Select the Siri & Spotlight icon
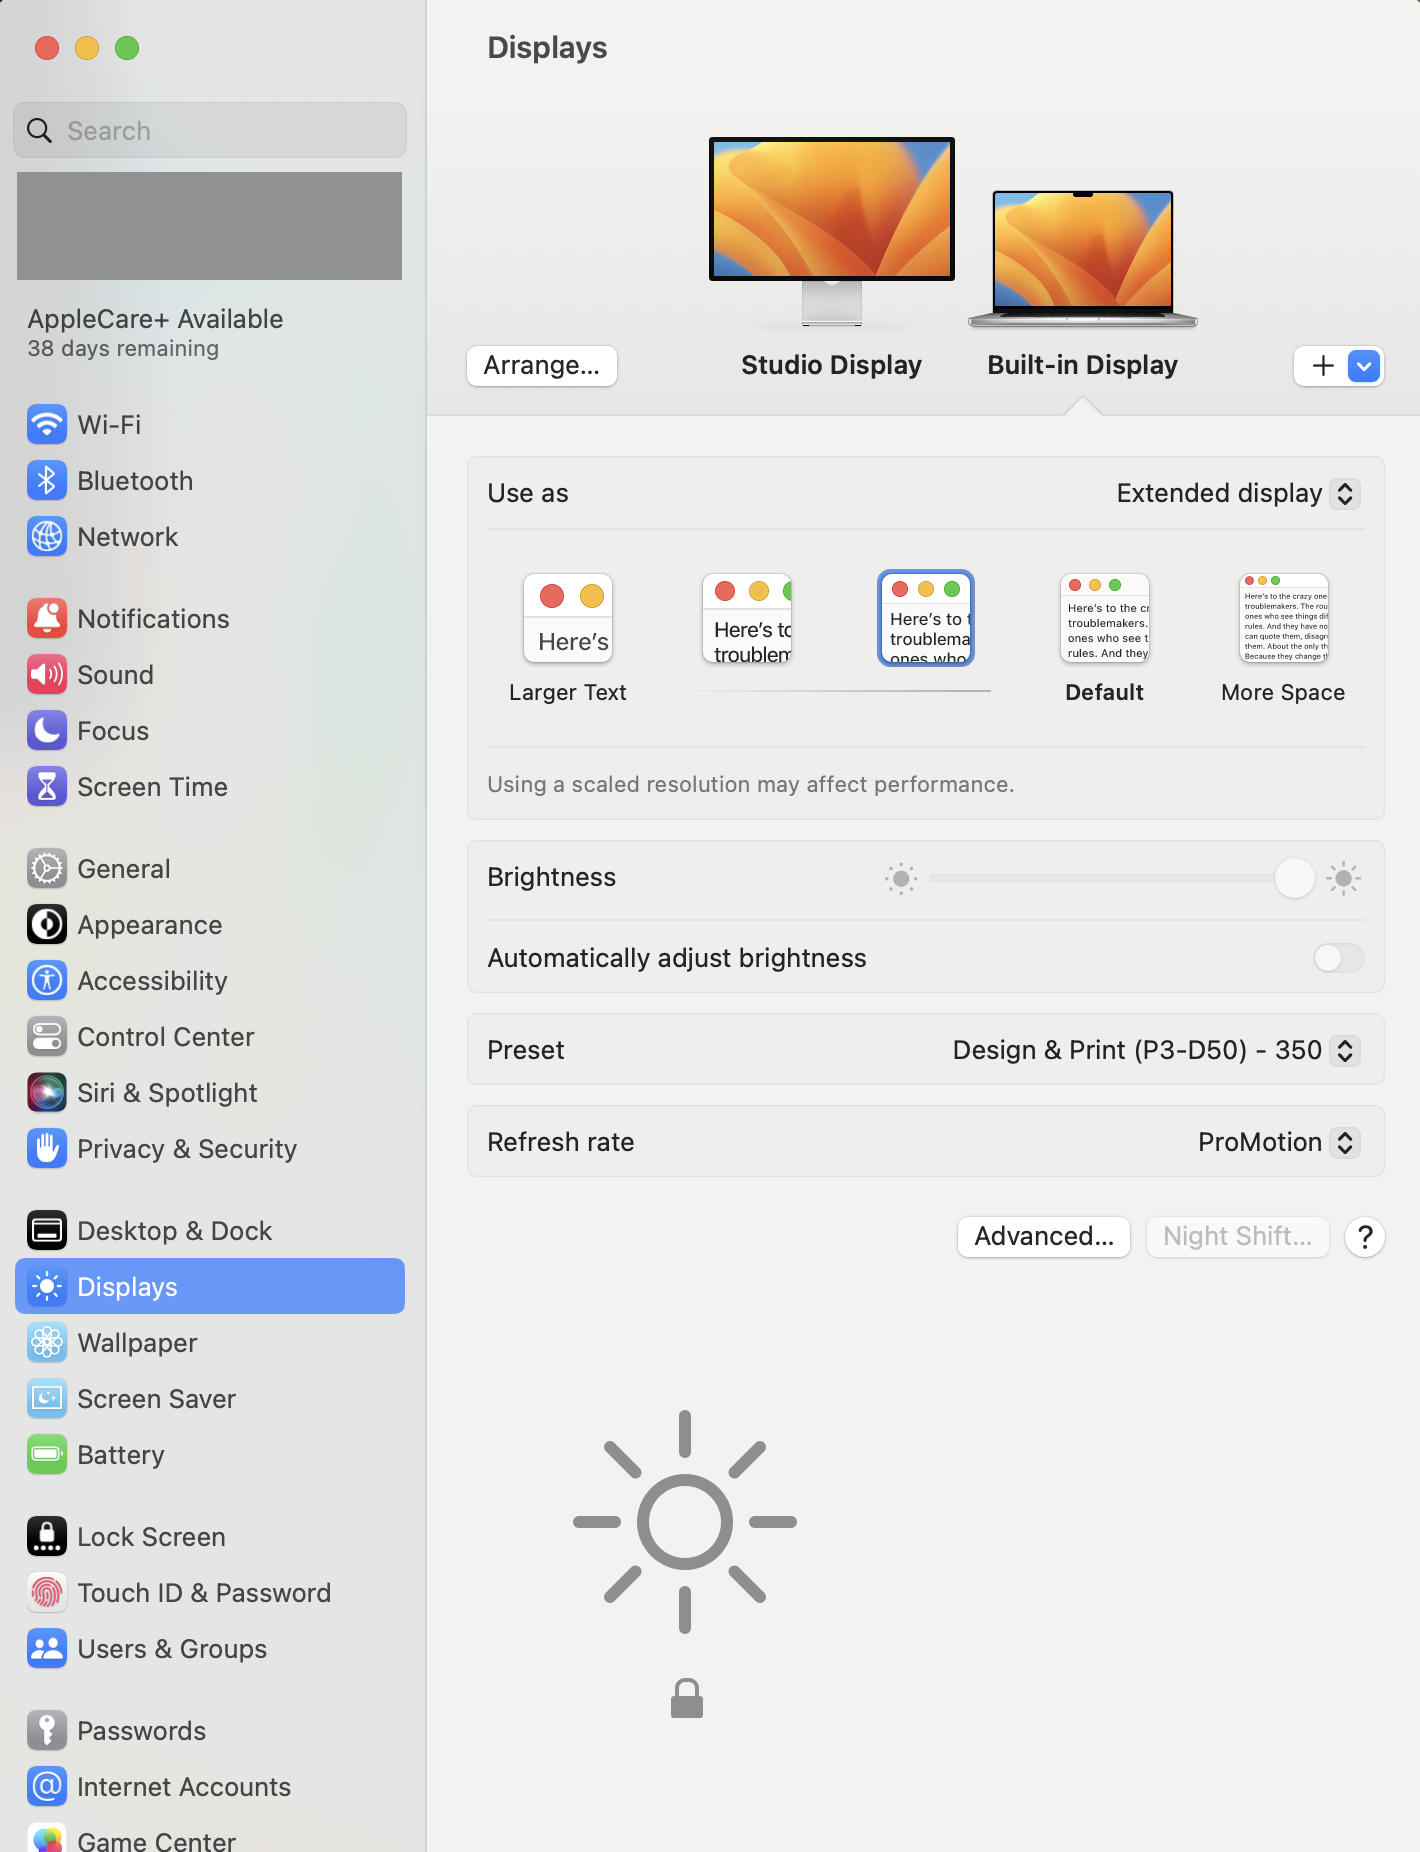1420x1852 pixels. click(47, 1093)
